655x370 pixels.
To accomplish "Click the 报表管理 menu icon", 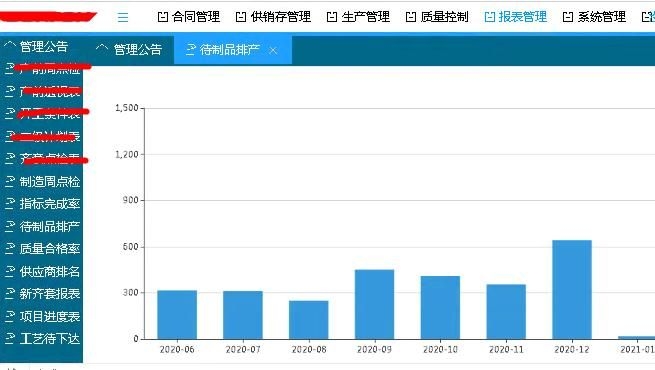I will pyautogui.click(x=490, y=17).
